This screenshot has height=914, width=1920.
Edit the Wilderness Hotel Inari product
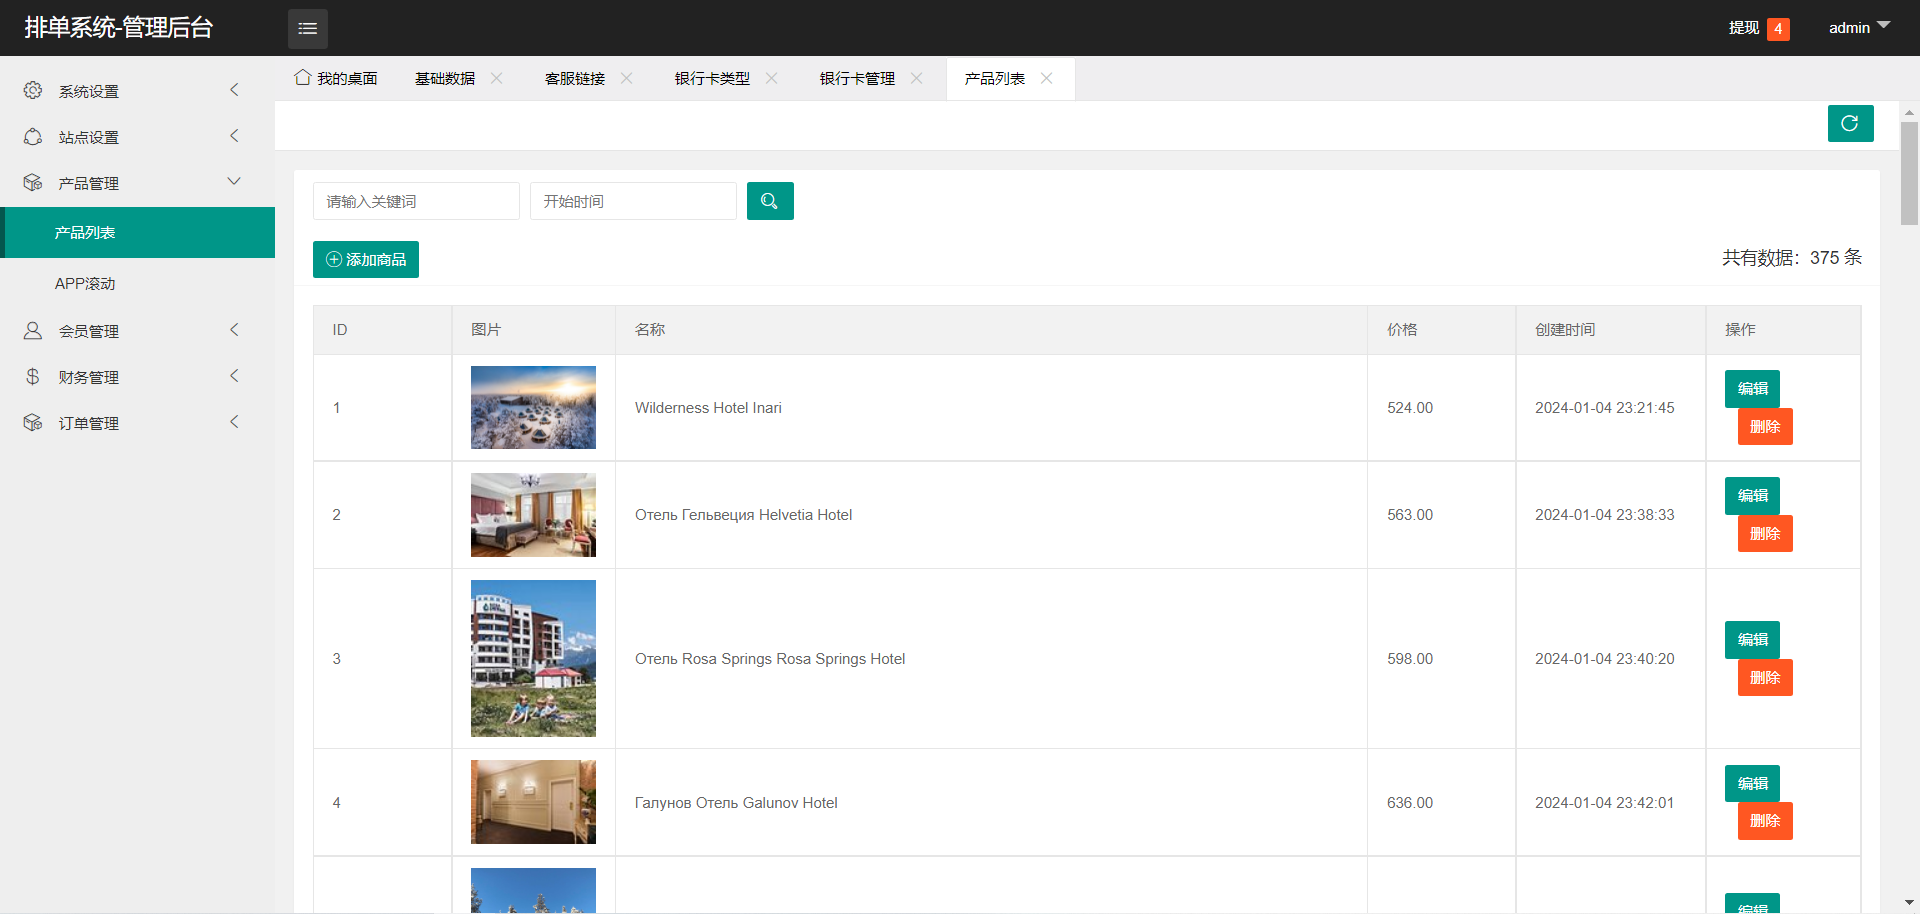click(x=1751, y=388)
